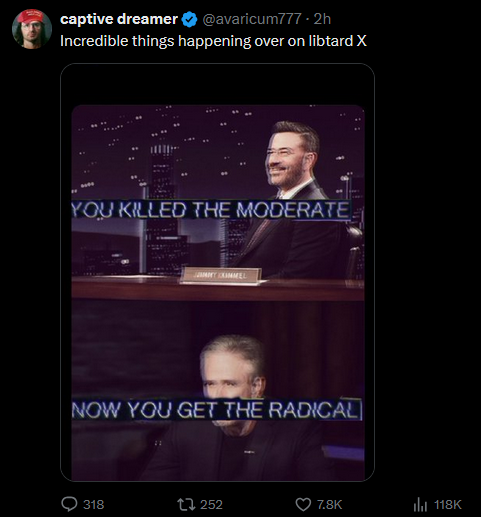Open the captive dreamer display name

coord(119,19)
